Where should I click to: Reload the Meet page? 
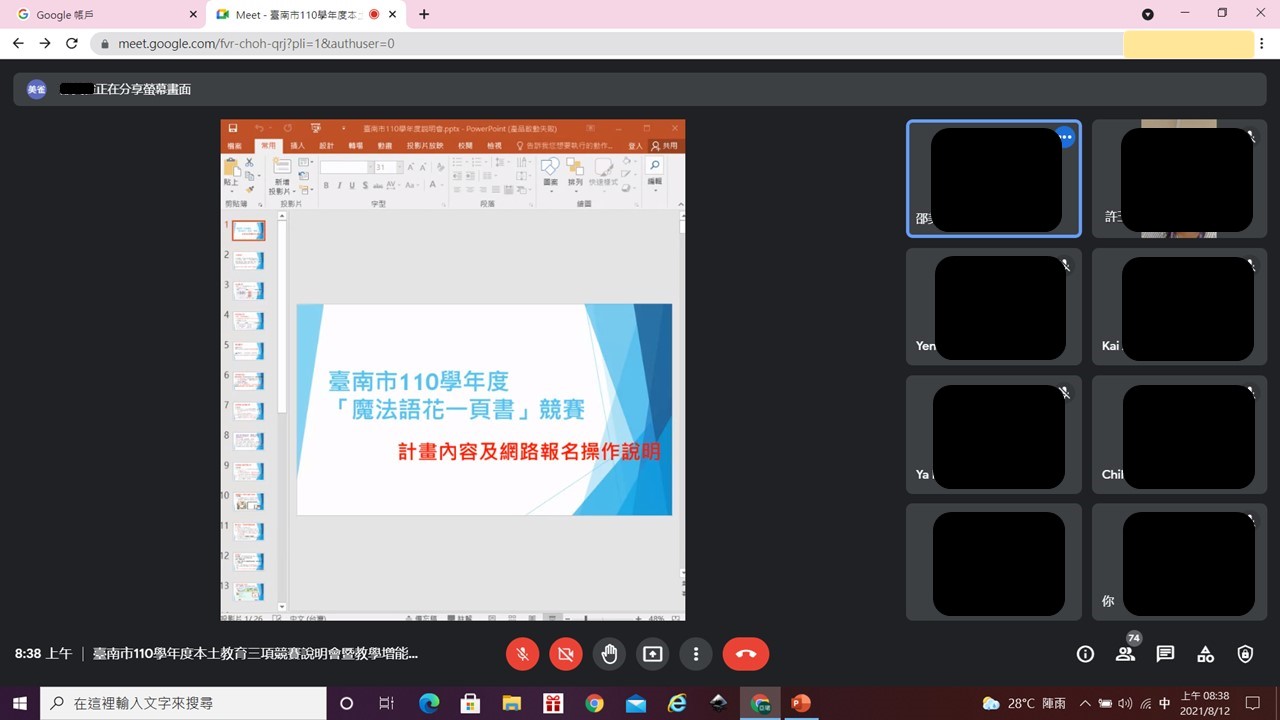tap(72, 44)
